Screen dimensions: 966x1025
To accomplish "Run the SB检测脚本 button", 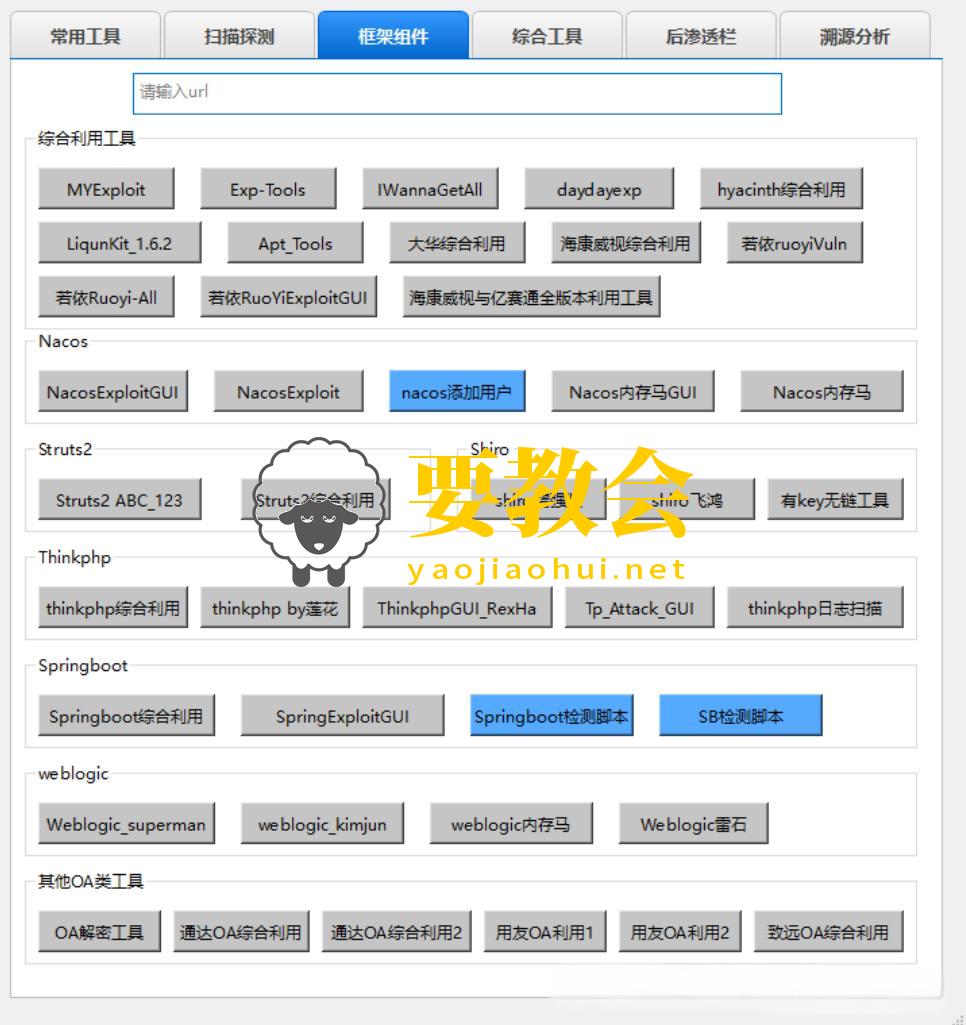I will [x=741, y=716].
